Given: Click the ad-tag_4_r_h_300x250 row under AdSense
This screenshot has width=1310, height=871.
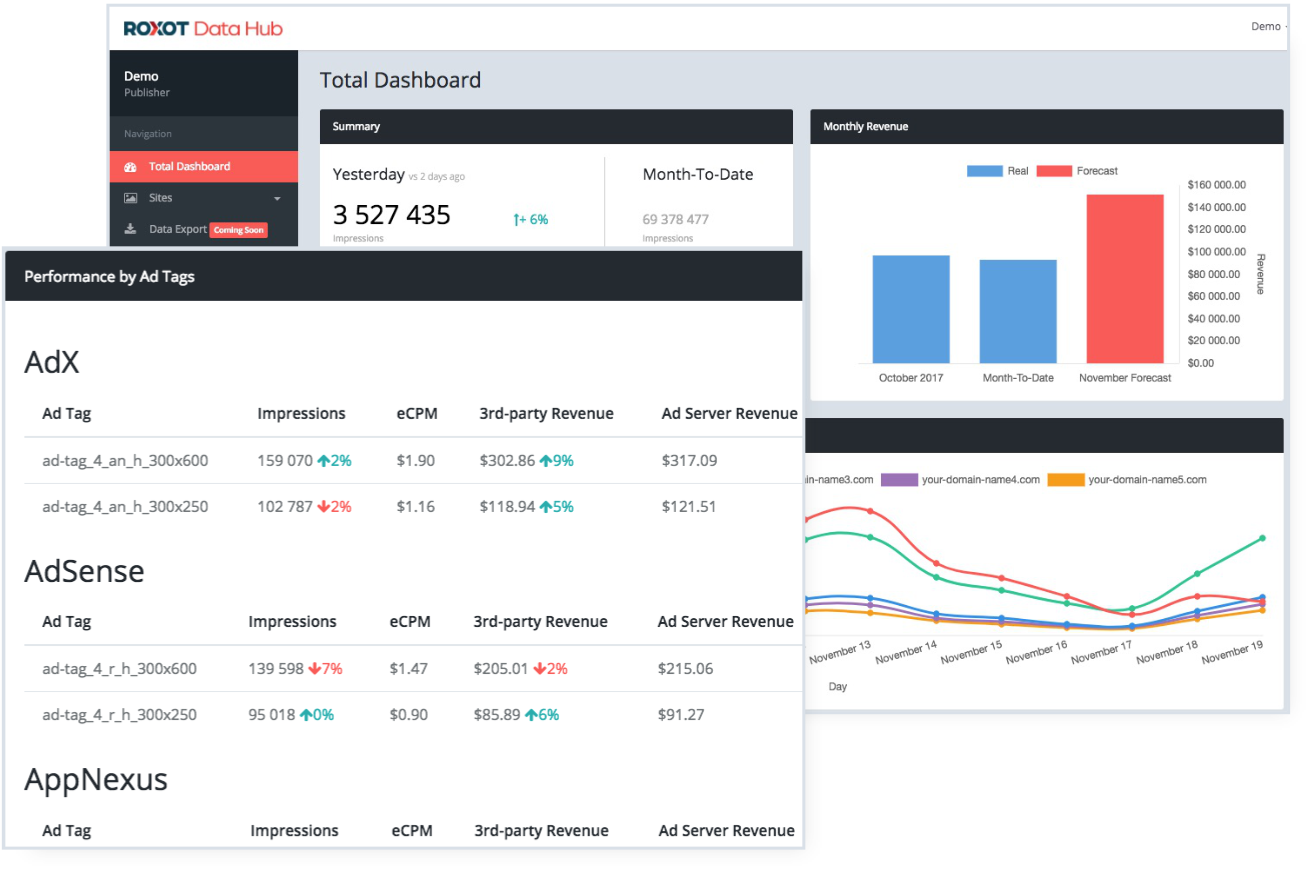Looking at the screenshot, I should click(x=119, y=715).
